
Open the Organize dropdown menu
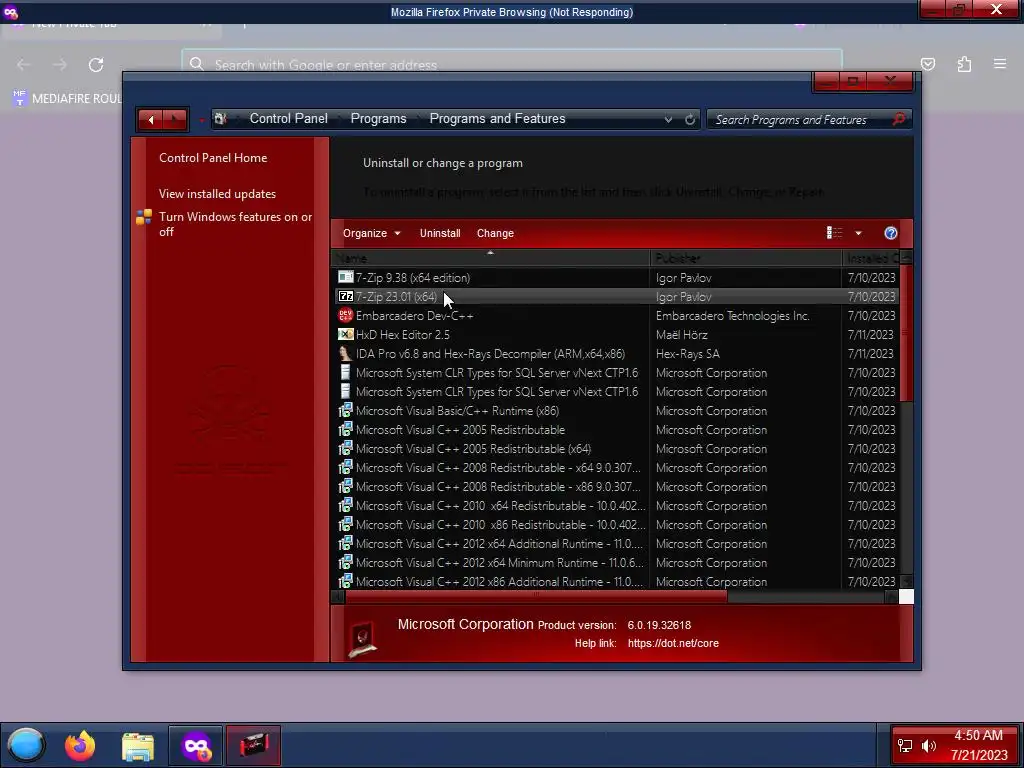372,233
